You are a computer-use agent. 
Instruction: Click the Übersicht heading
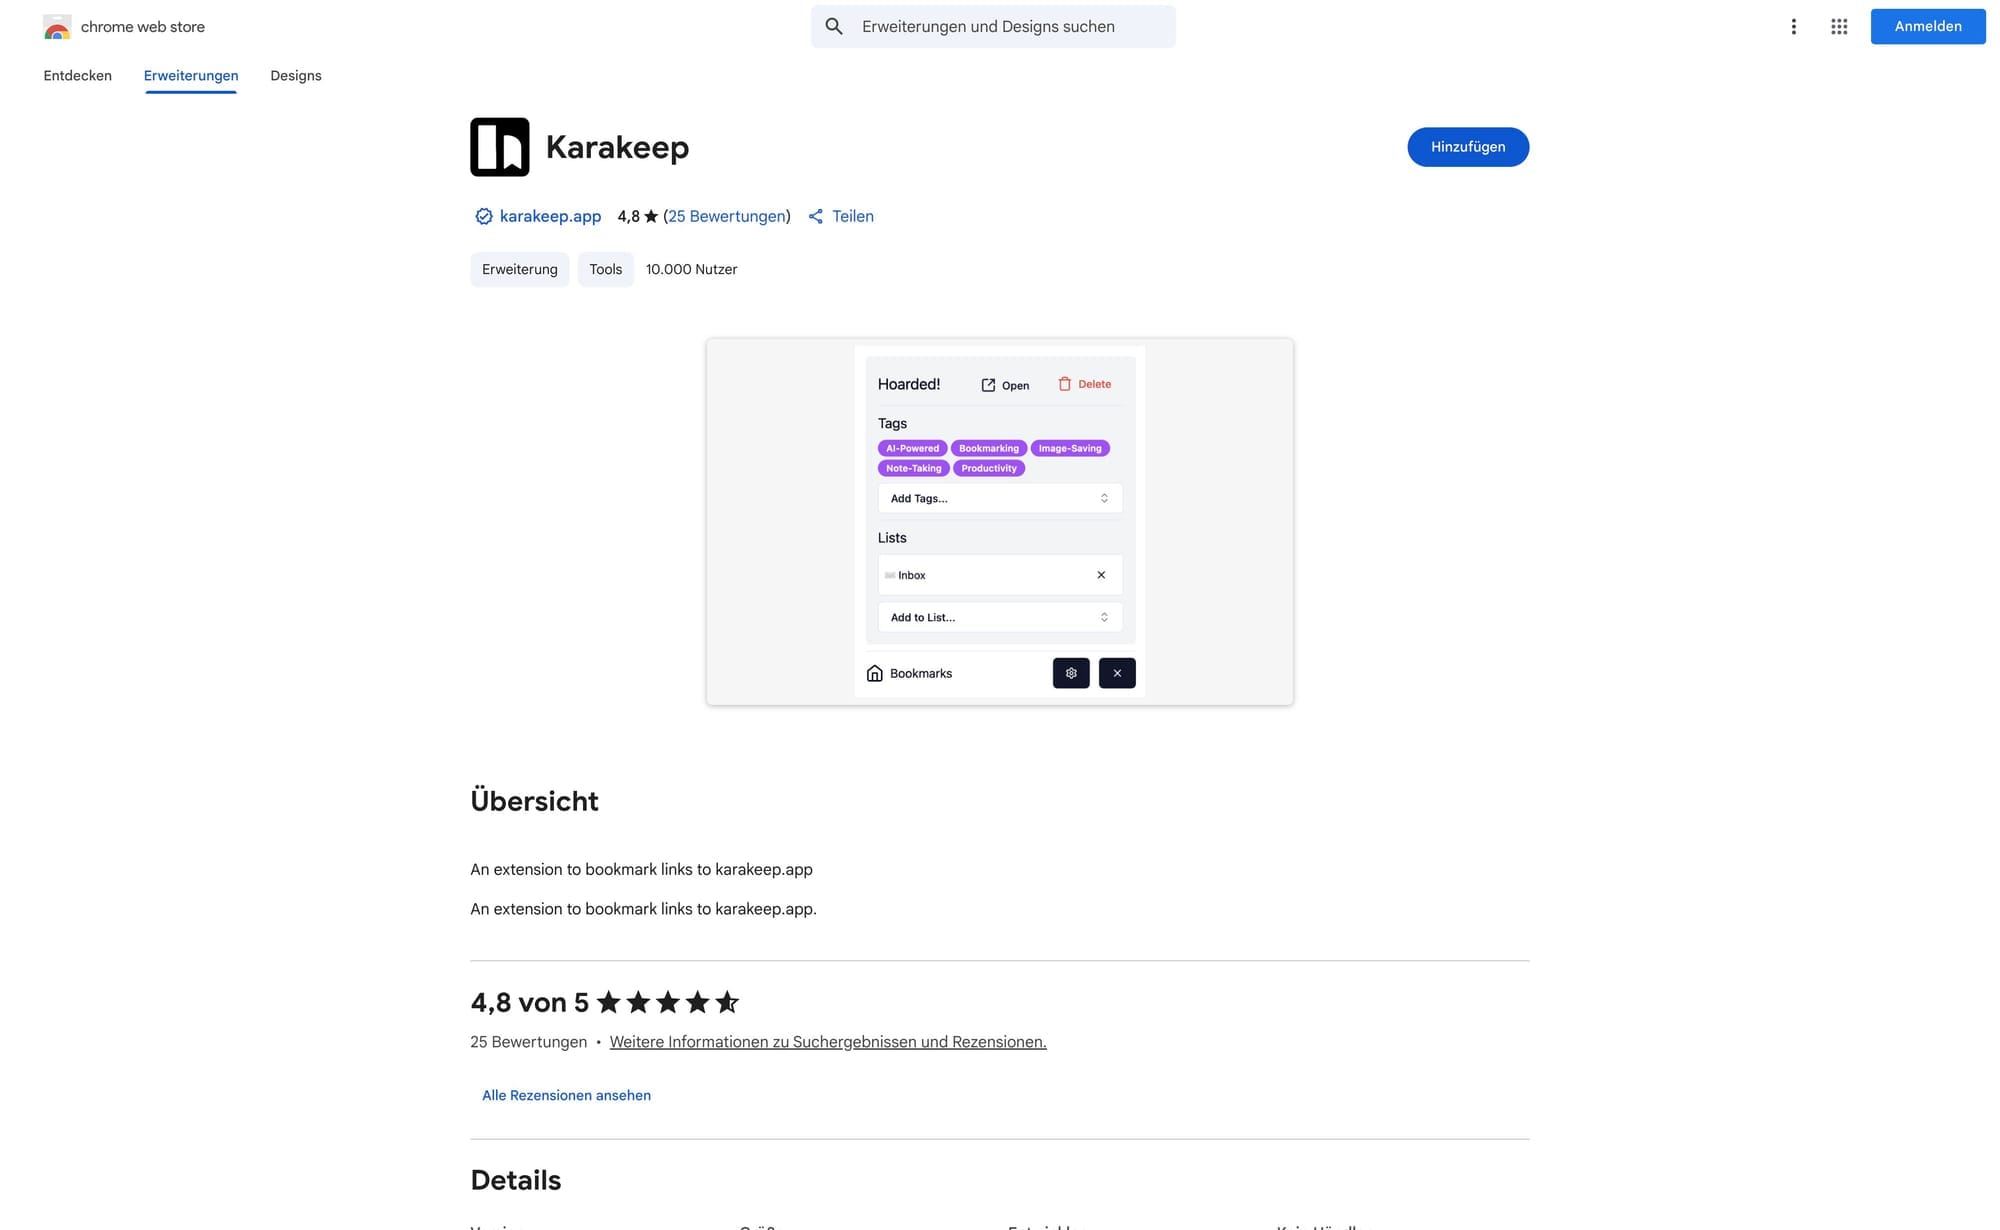tap(534, 801)
